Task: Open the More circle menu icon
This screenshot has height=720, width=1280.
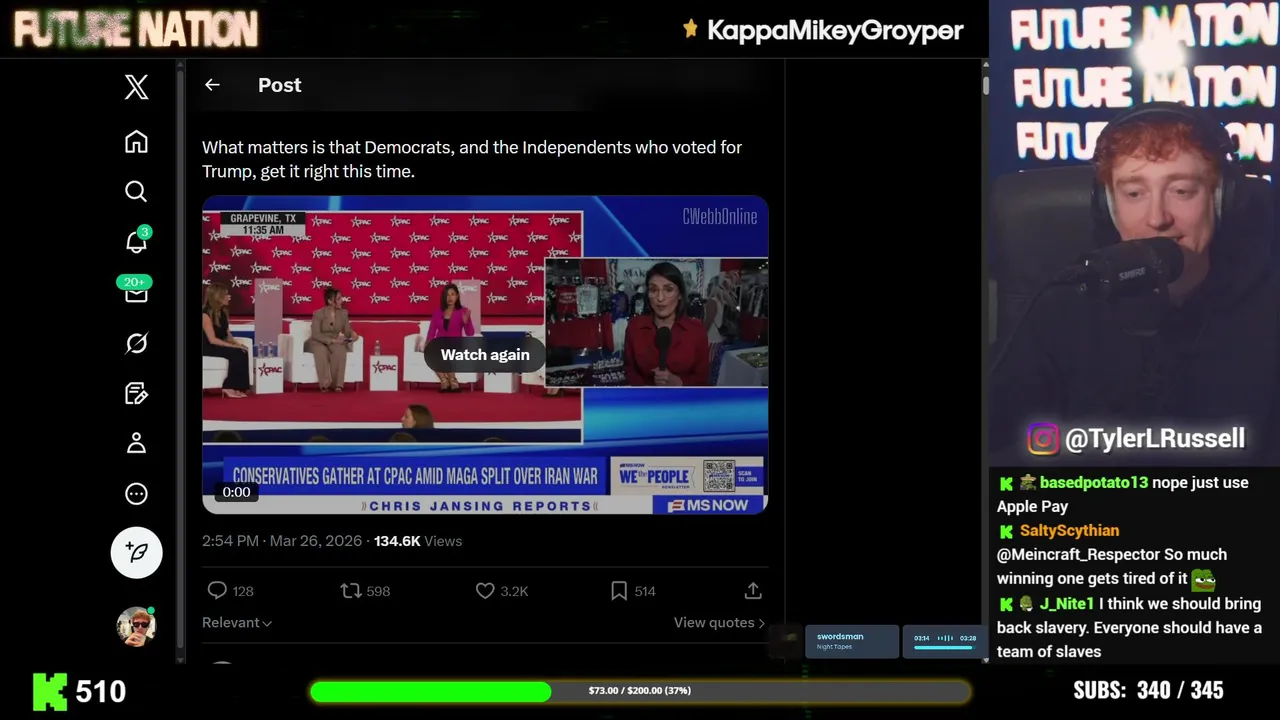Action: [136, 494]
